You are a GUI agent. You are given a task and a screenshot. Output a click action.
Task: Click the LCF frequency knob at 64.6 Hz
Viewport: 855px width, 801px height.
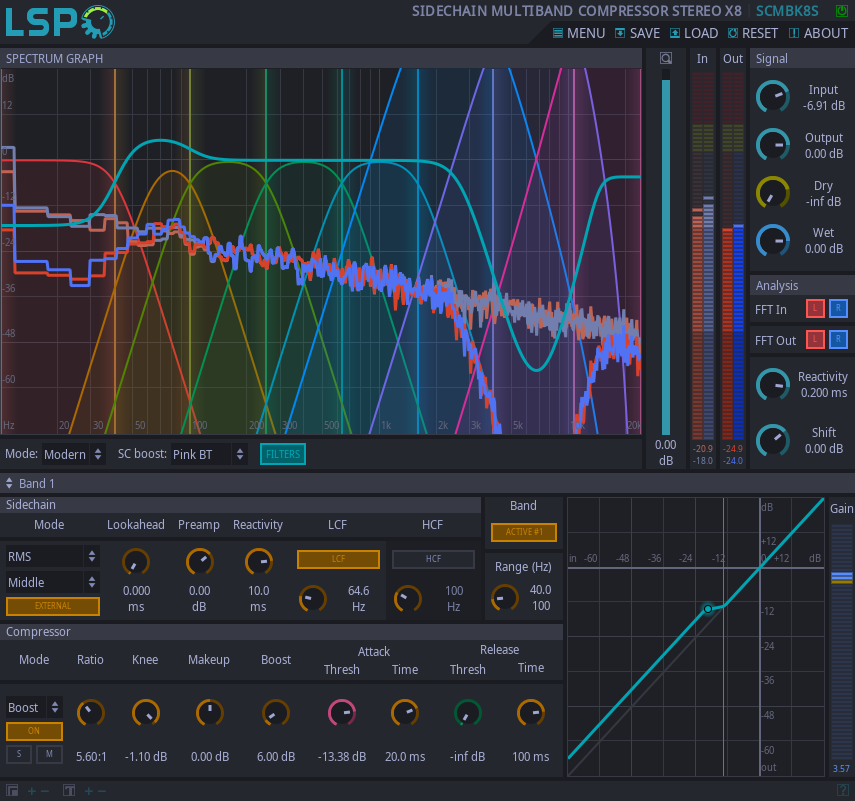click(x=313, y=599)
